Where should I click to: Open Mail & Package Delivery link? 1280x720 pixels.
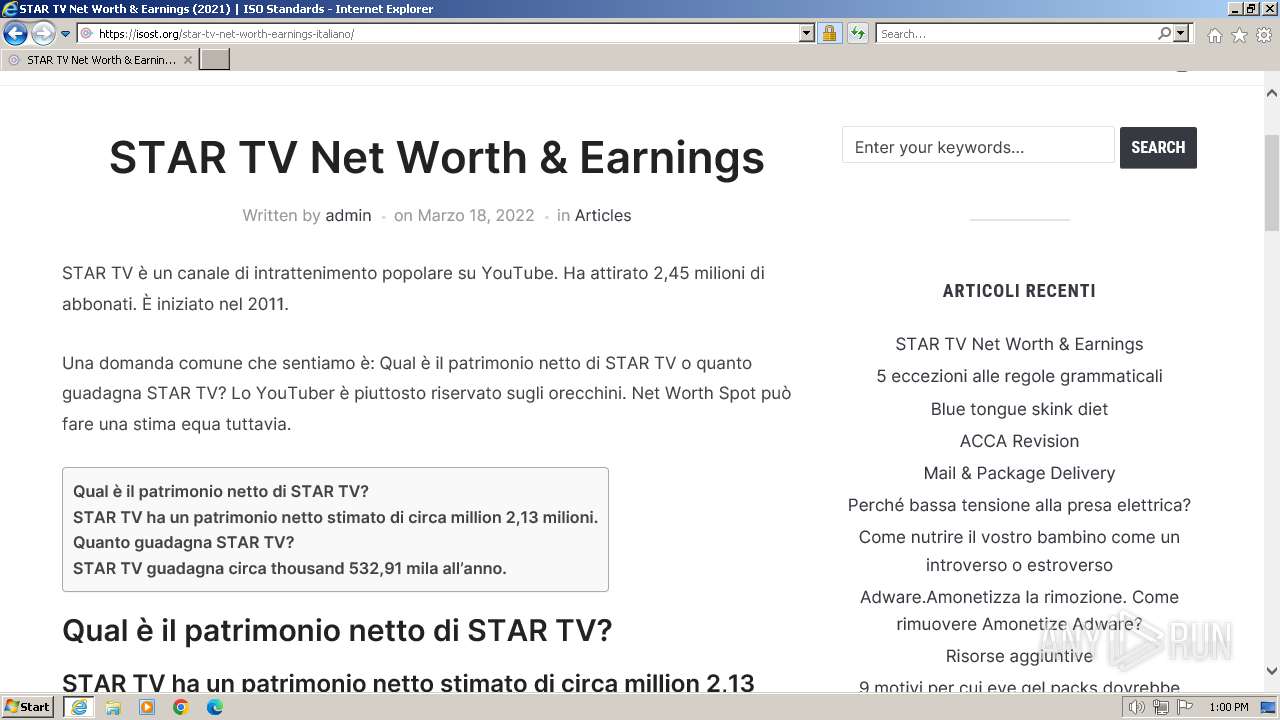[x=1019, y=473]
